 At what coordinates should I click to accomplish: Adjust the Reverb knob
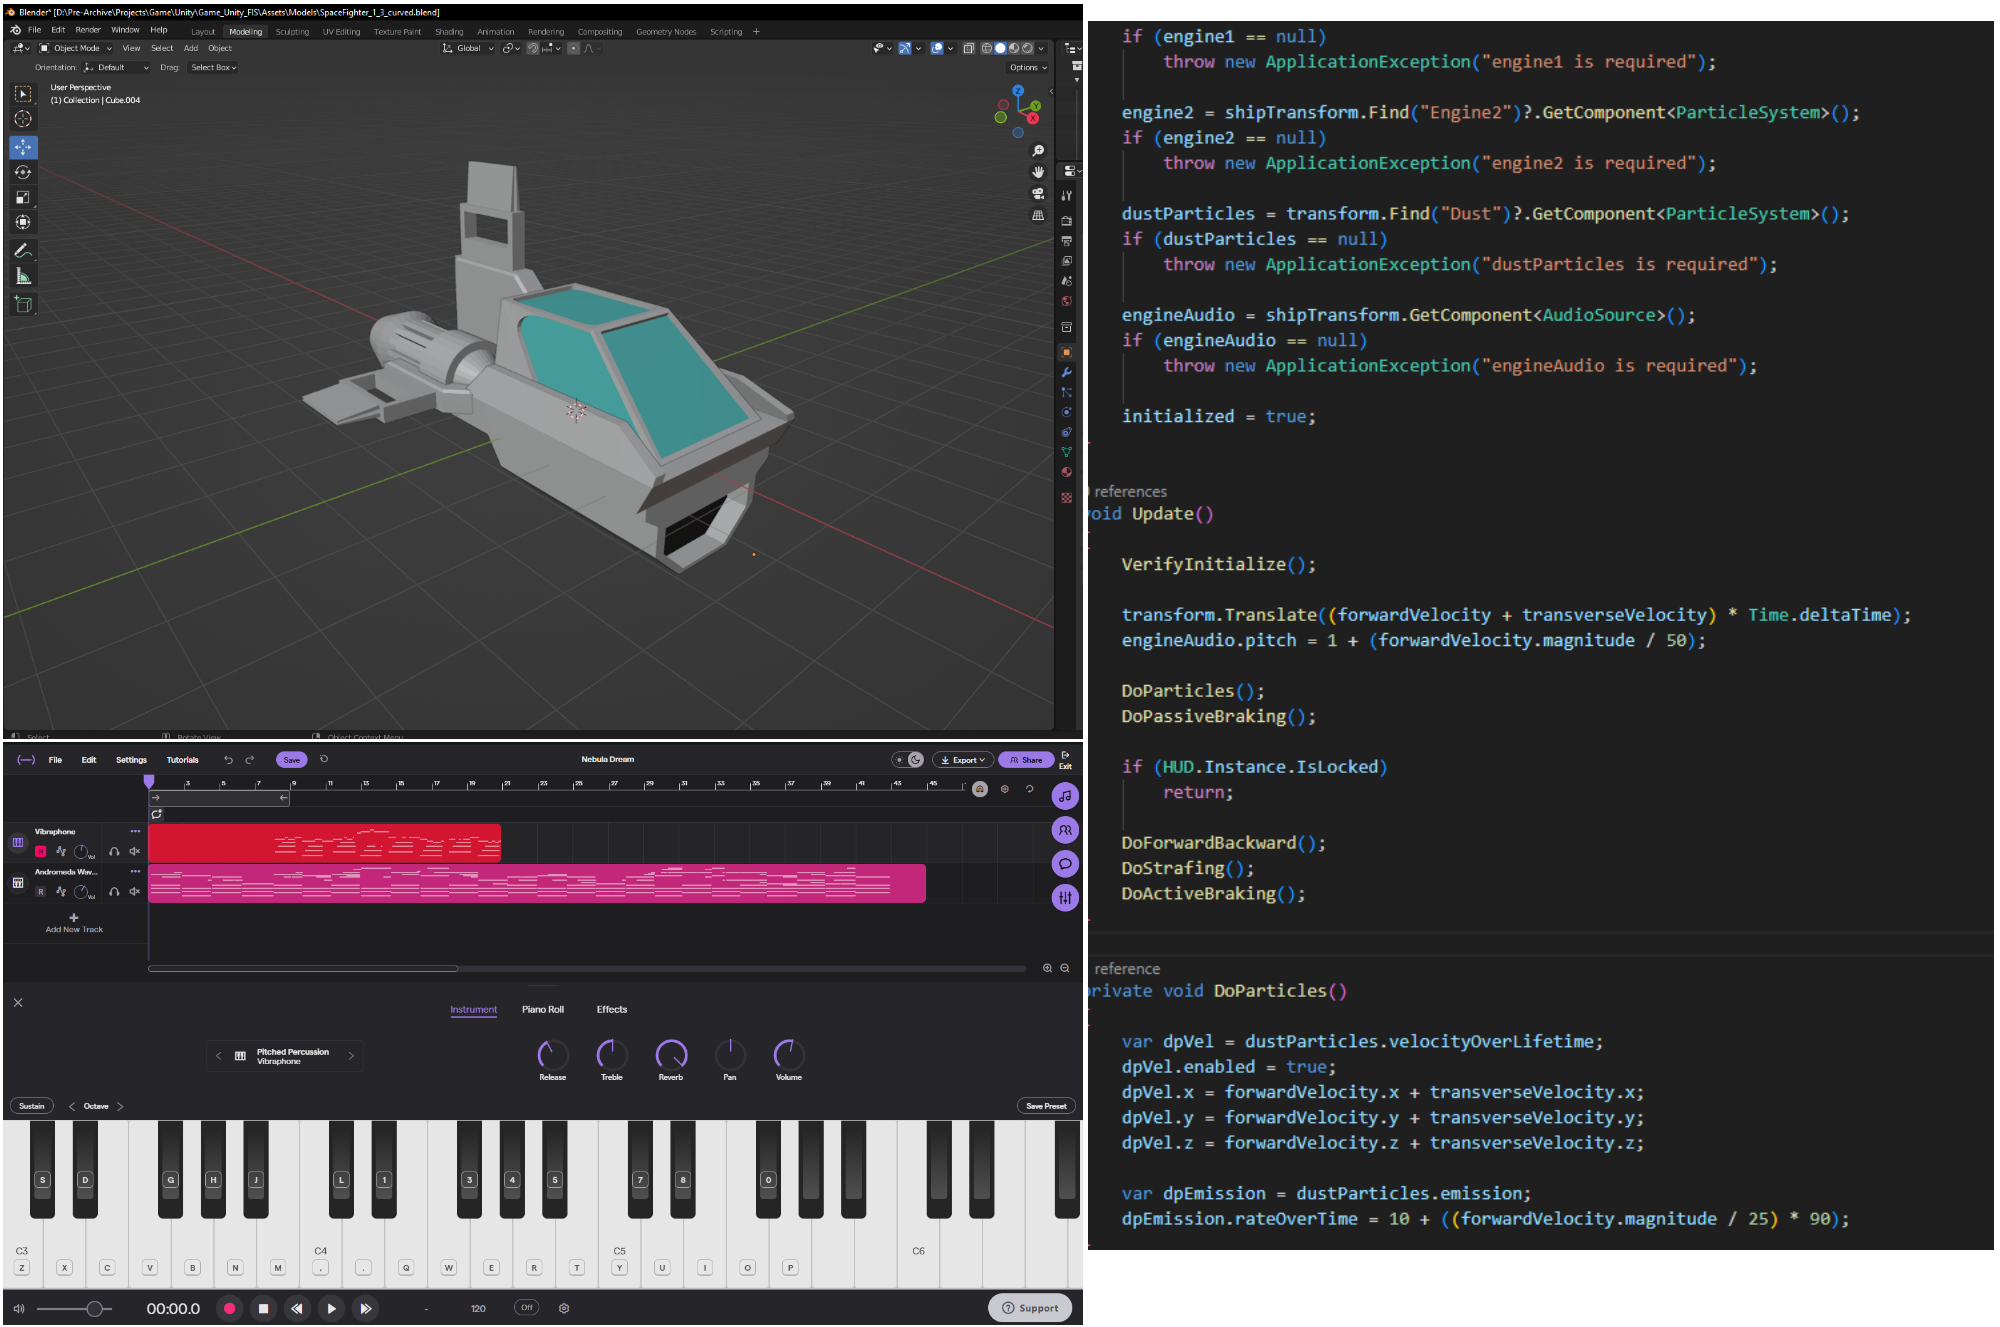pos(671,1053)
